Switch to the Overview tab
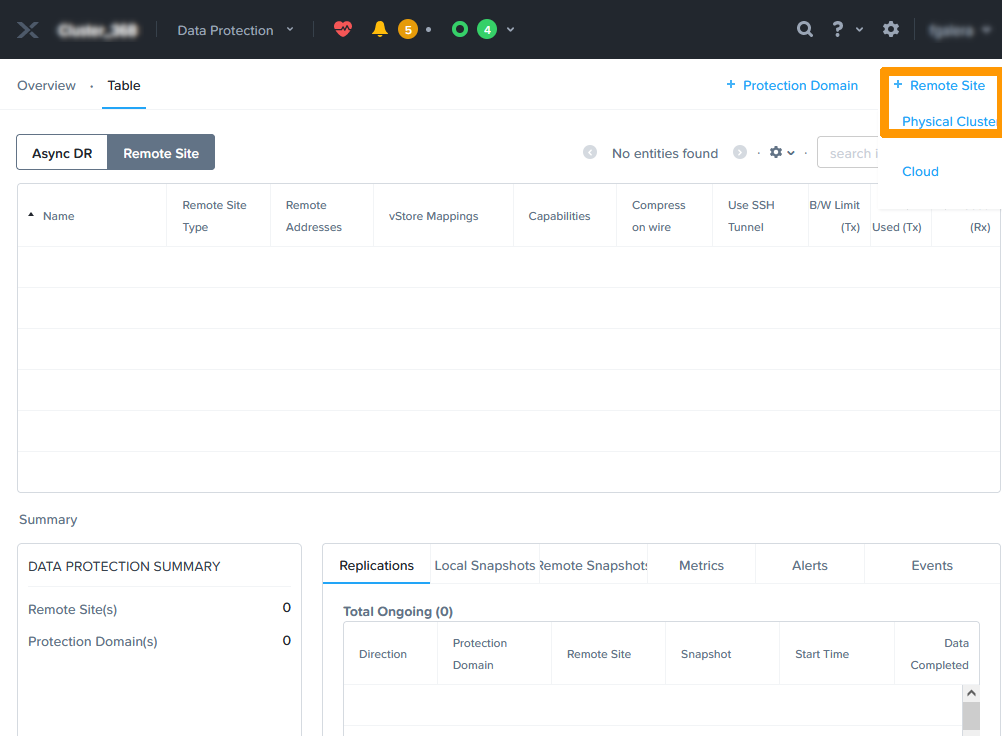1002x736 pixels. [46, 86]
